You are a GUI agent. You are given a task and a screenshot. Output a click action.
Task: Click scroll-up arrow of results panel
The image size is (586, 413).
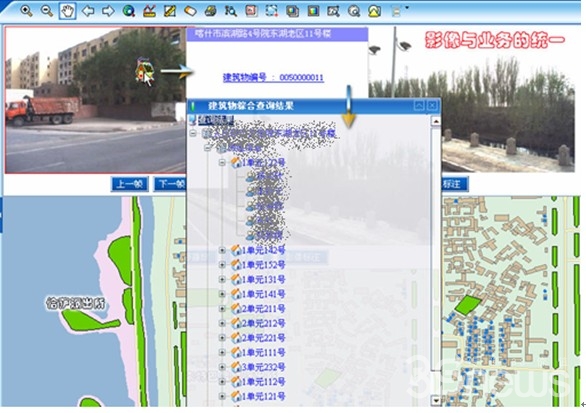click(x=436, y=121)
